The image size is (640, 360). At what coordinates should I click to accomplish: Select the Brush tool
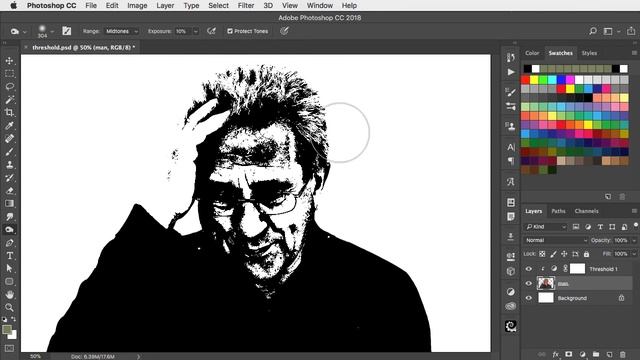[9, 152]
